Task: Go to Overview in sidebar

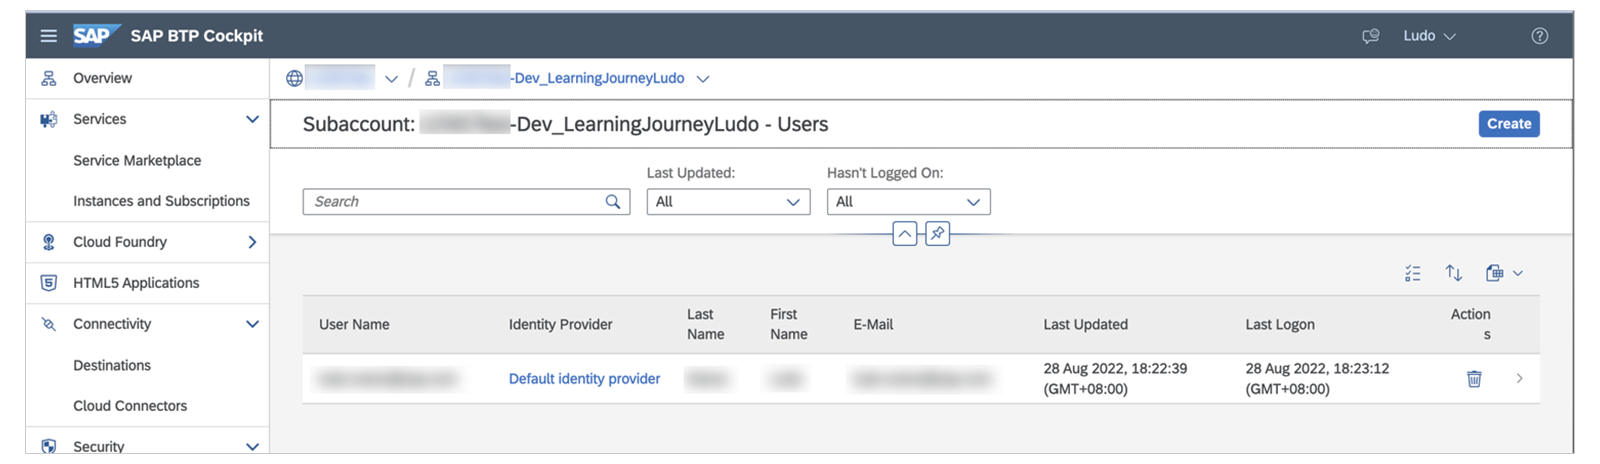Action: pos(102,78)
